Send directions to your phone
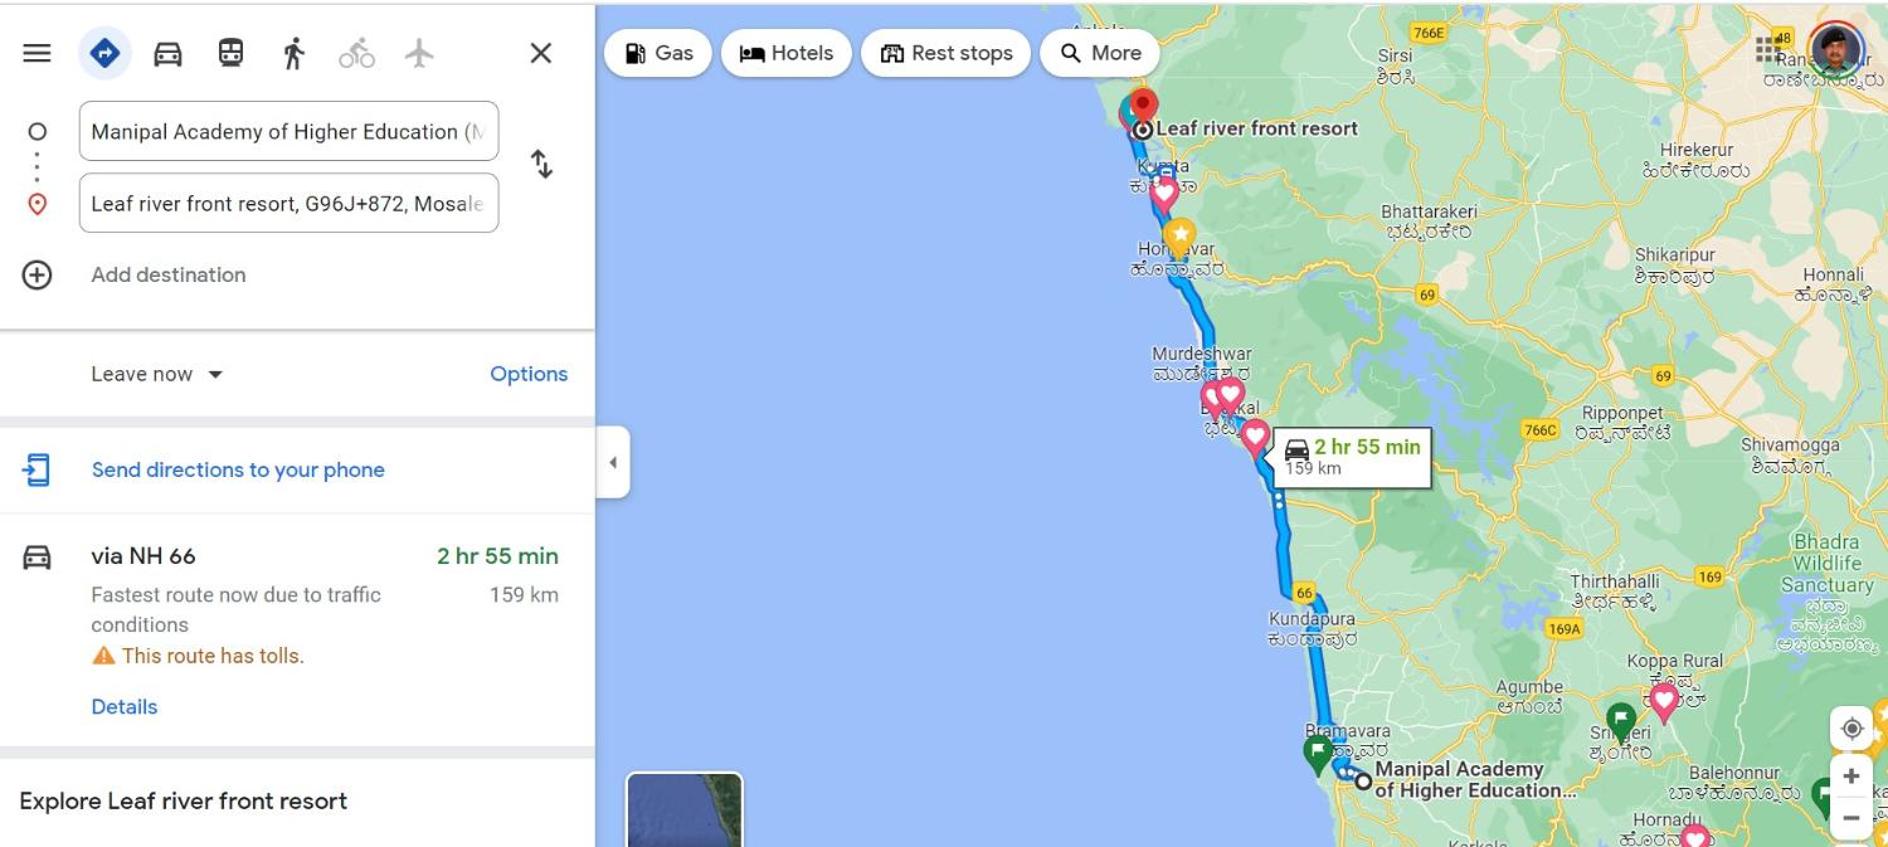This screenshot has height=847, width=1888. (x=238, y=470)
